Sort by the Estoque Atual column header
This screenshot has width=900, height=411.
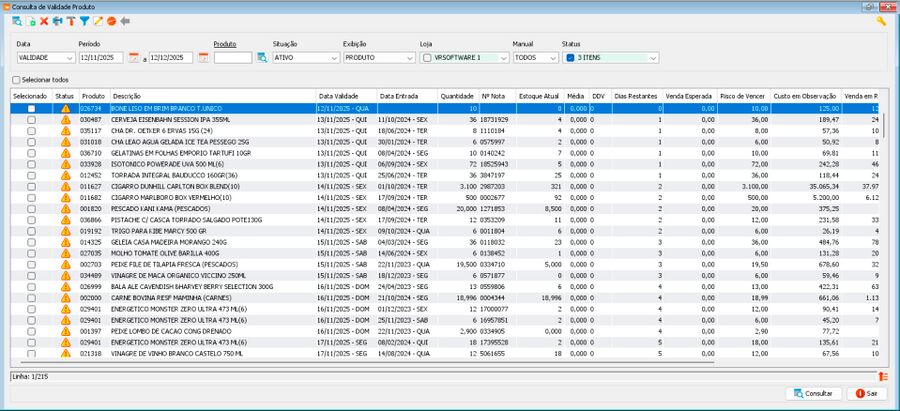click(539, 96)
